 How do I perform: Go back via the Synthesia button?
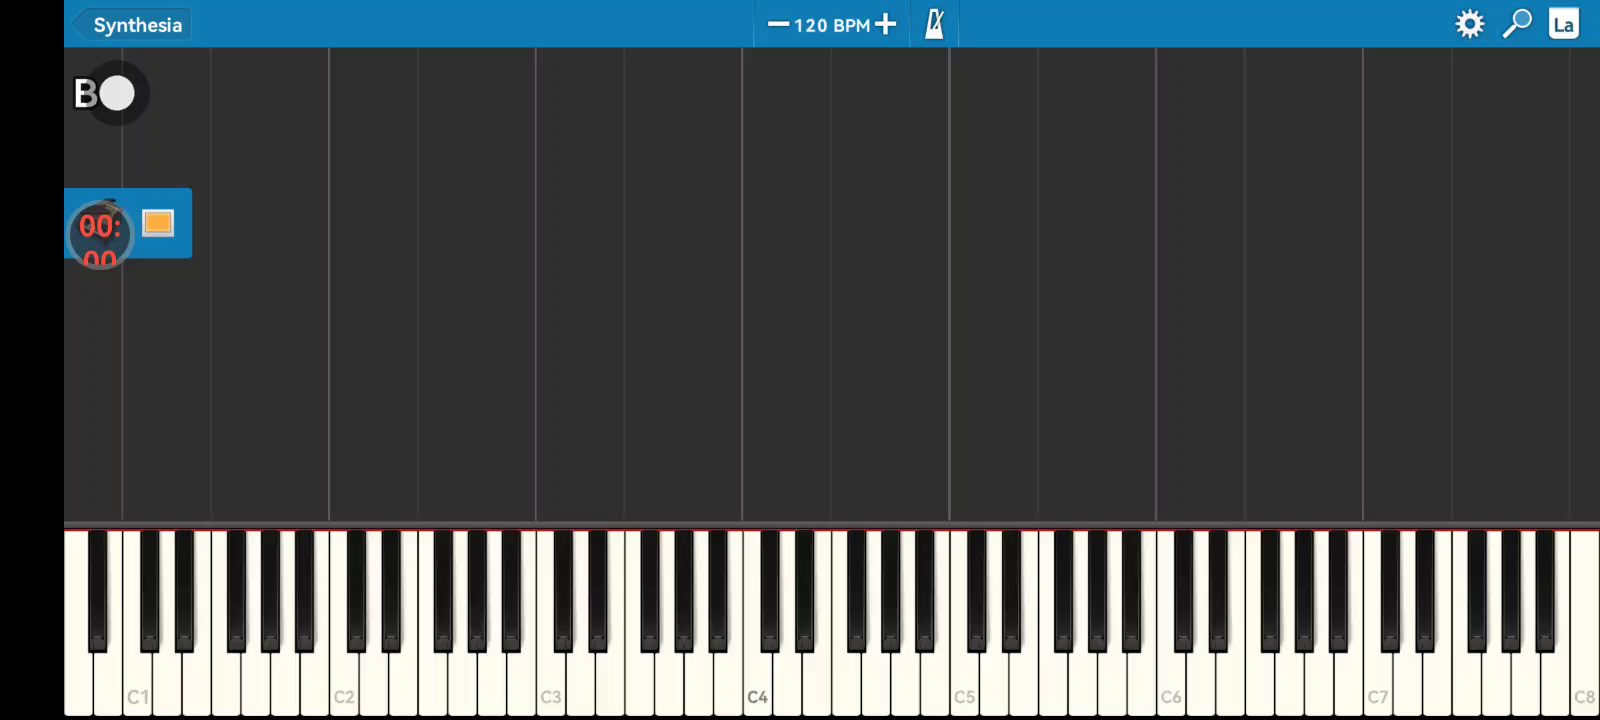point(131,24)
